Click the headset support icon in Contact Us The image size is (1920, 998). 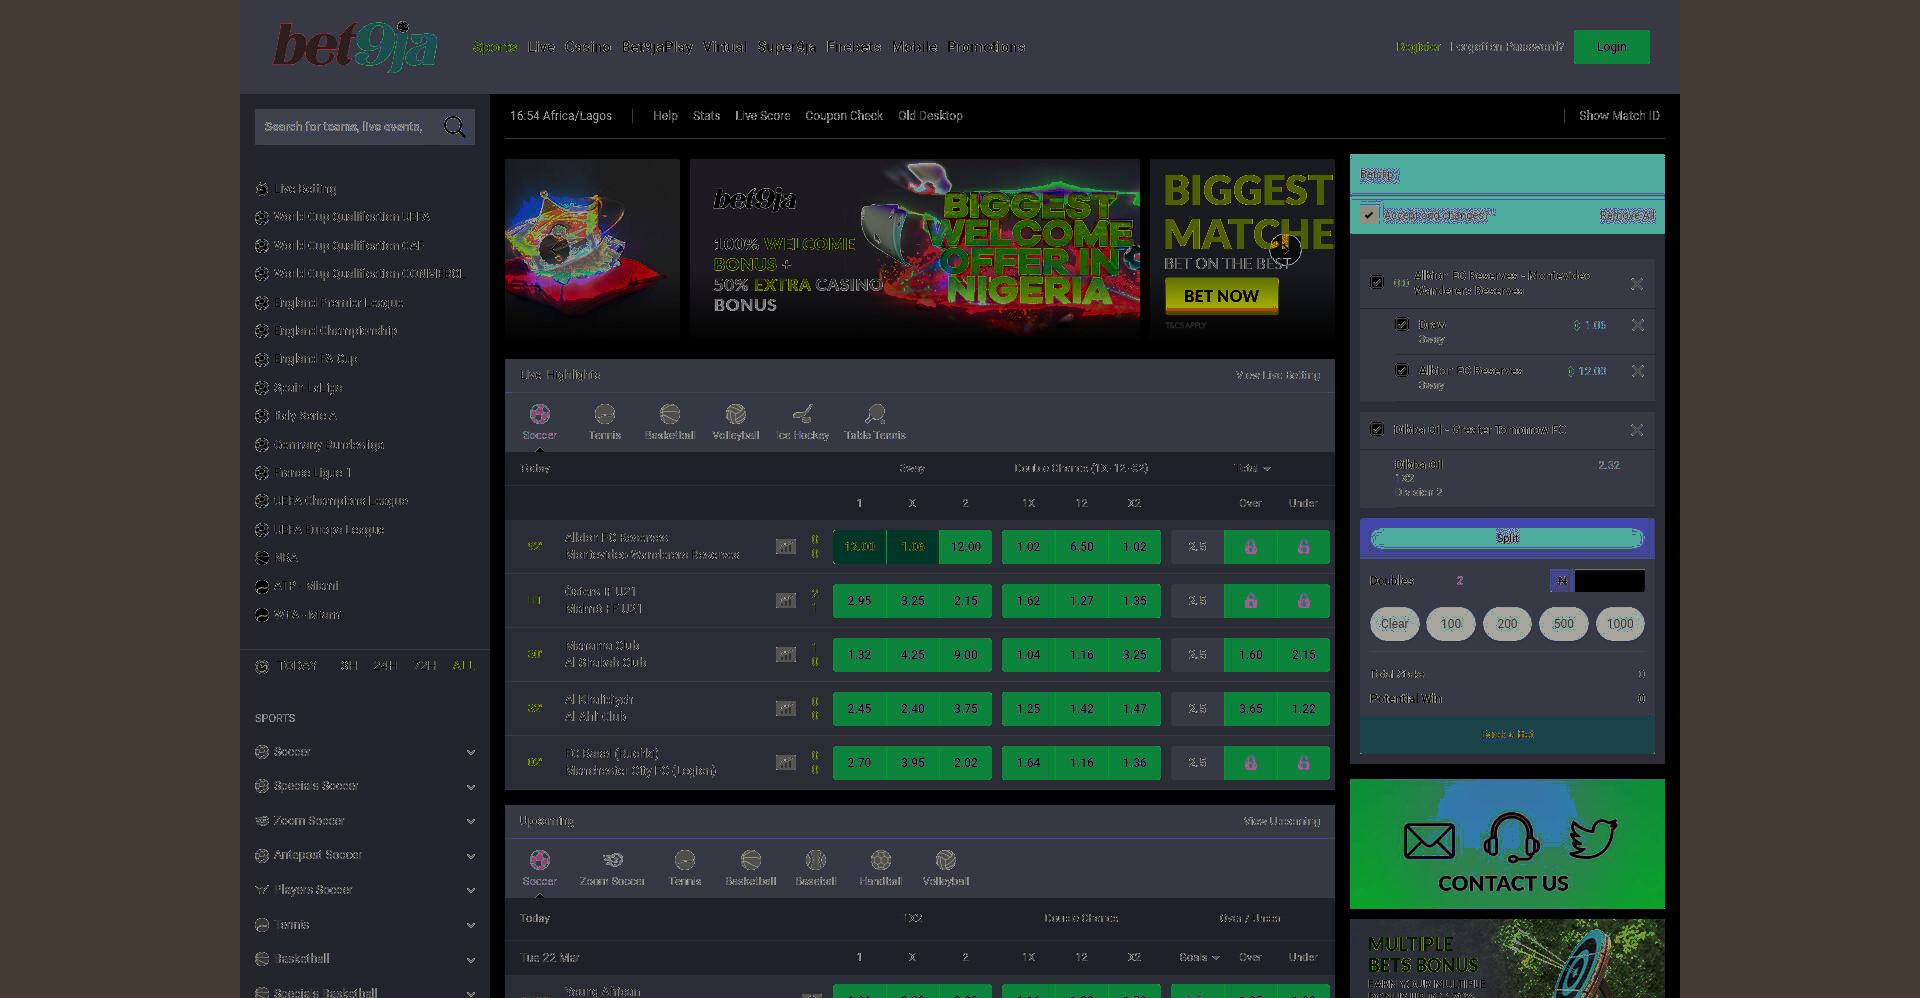tap(1511, 837)
